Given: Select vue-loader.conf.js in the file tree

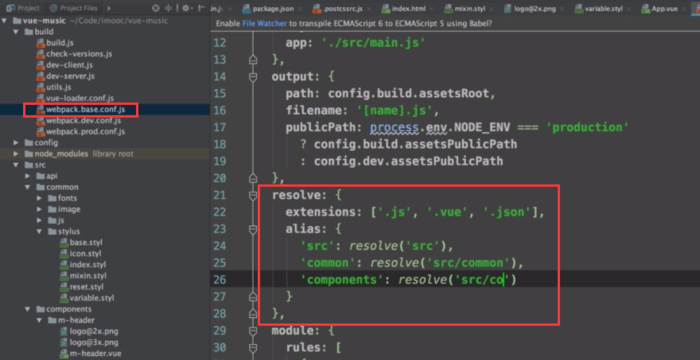Looking at the screenshot, I should point(80,98).
